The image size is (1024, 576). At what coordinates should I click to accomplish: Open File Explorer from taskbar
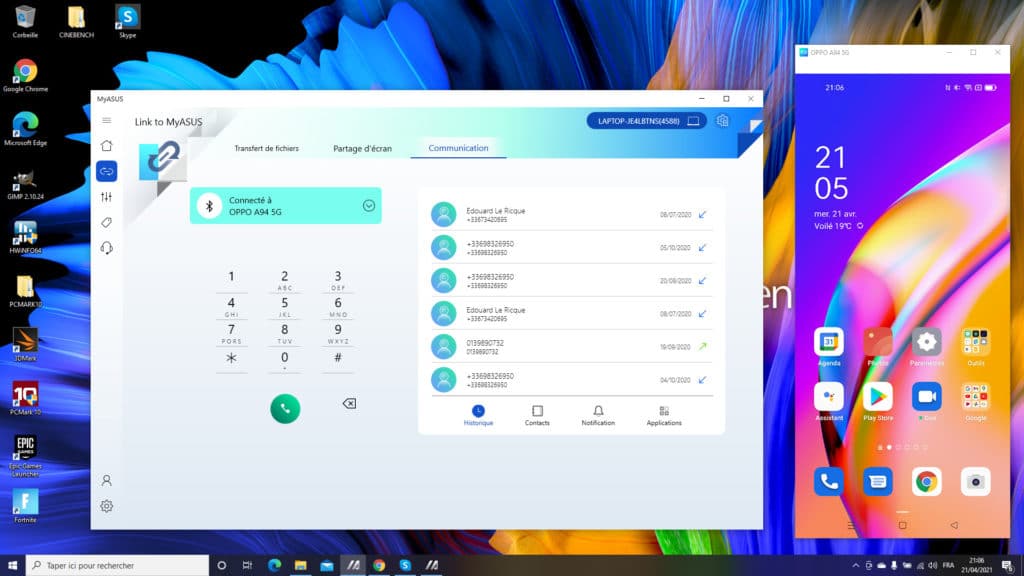300,566
